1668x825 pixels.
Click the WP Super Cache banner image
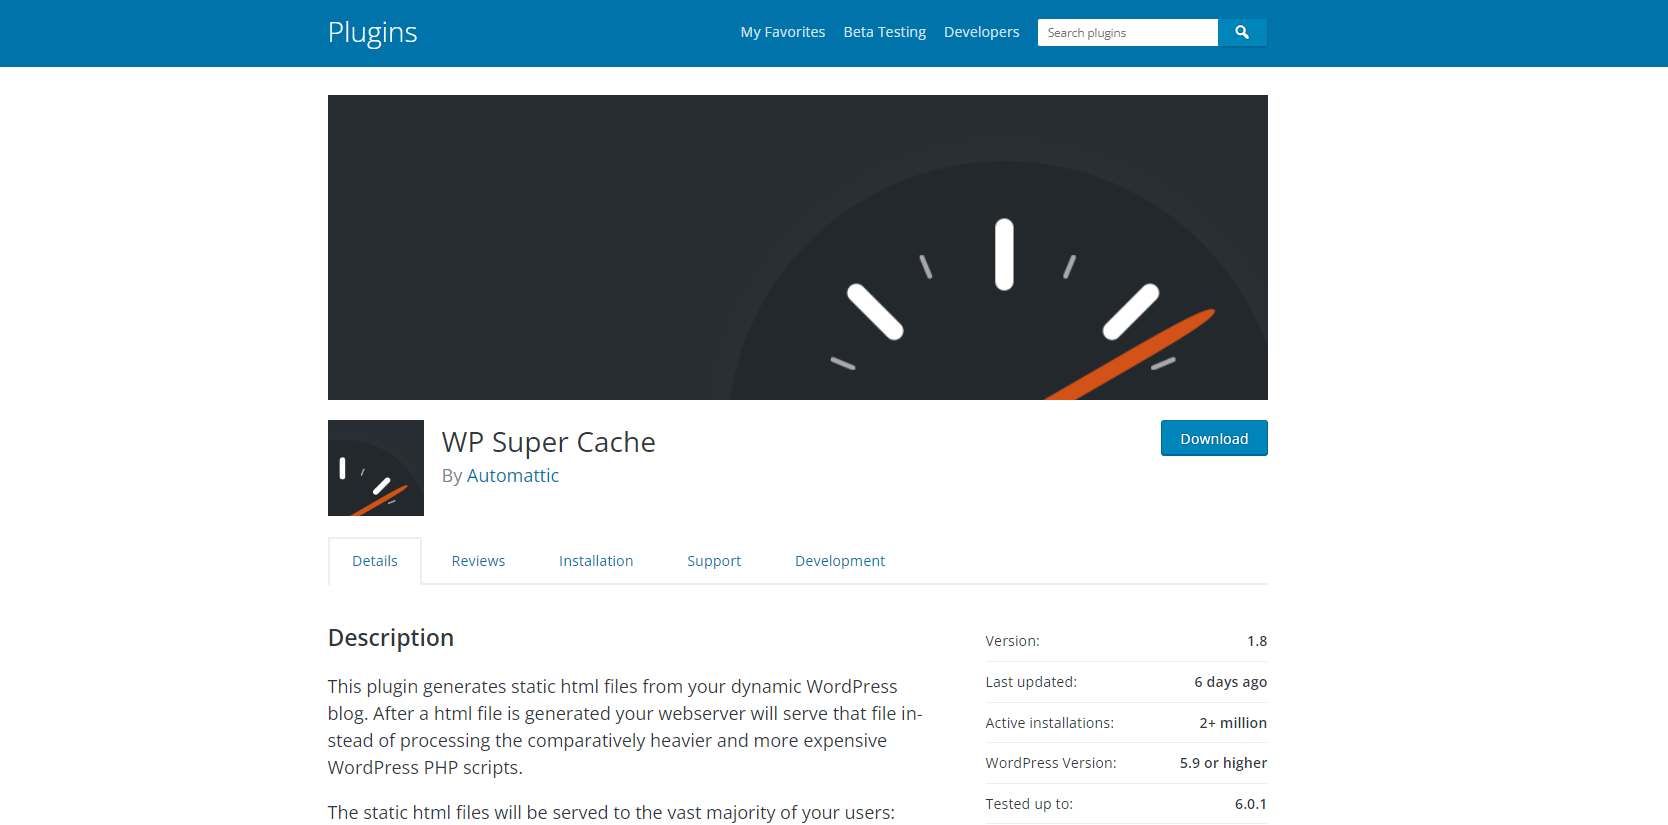coord(798,247)
